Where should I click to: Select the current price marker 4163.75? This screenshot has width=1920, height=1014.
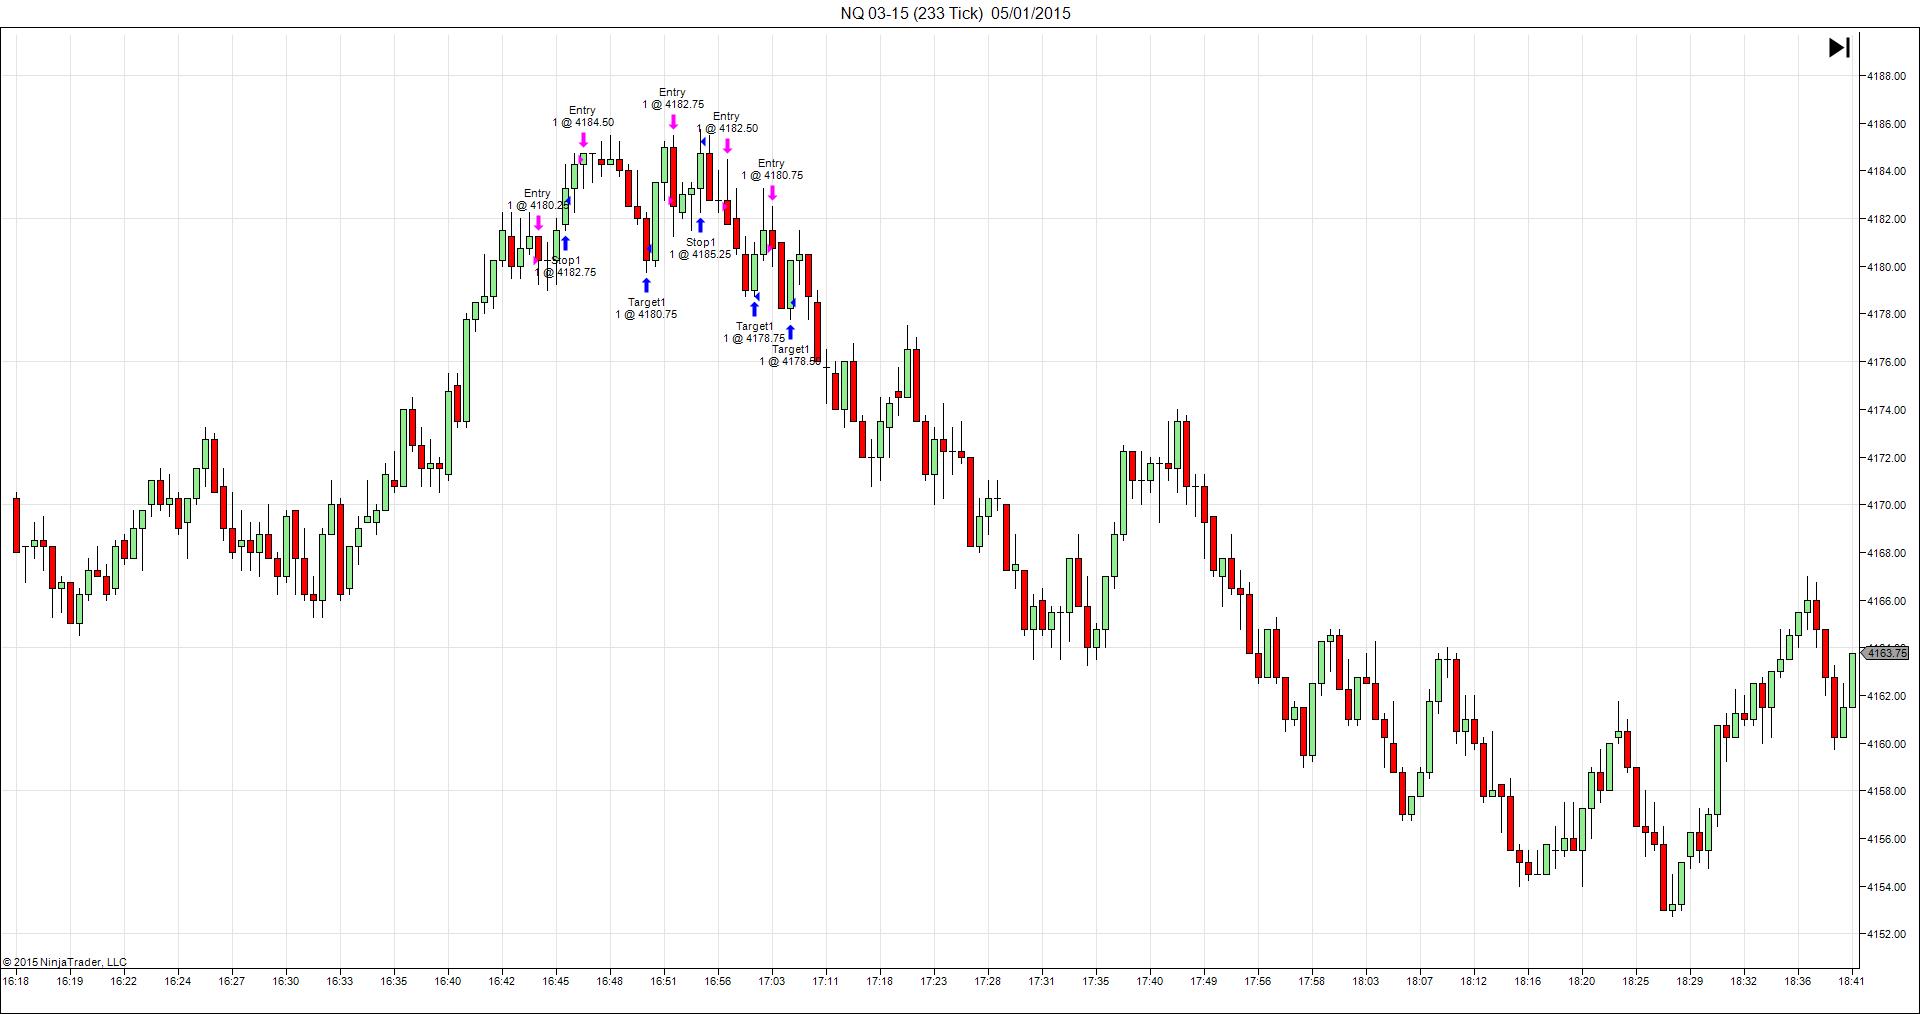[1886, 653]
